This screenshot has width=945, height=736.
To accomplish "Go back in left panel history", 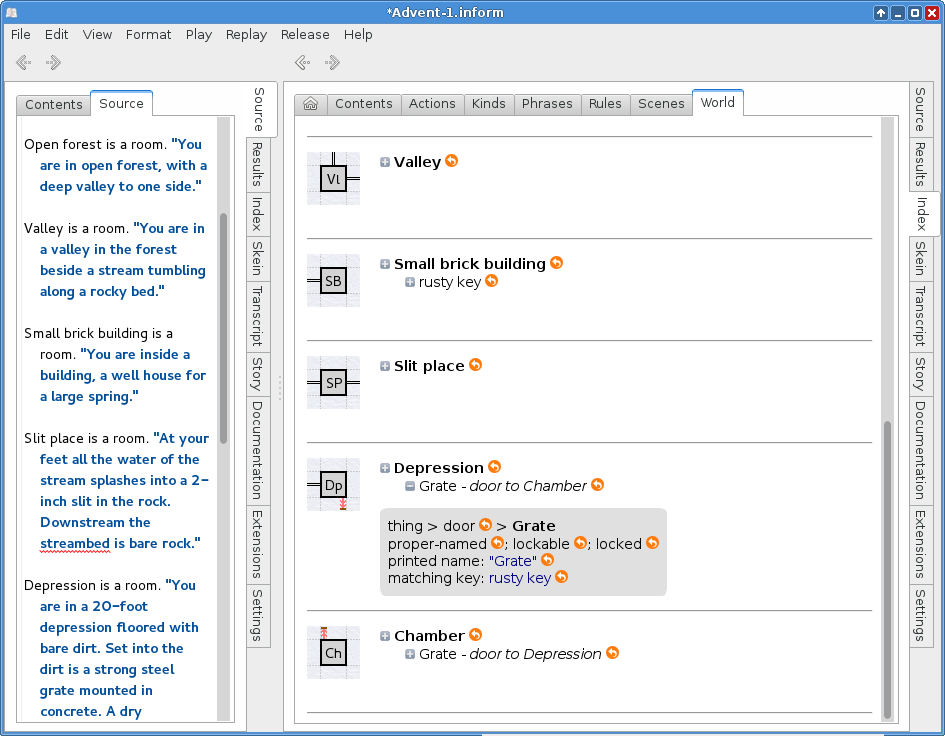I will [x=24, y=62].
